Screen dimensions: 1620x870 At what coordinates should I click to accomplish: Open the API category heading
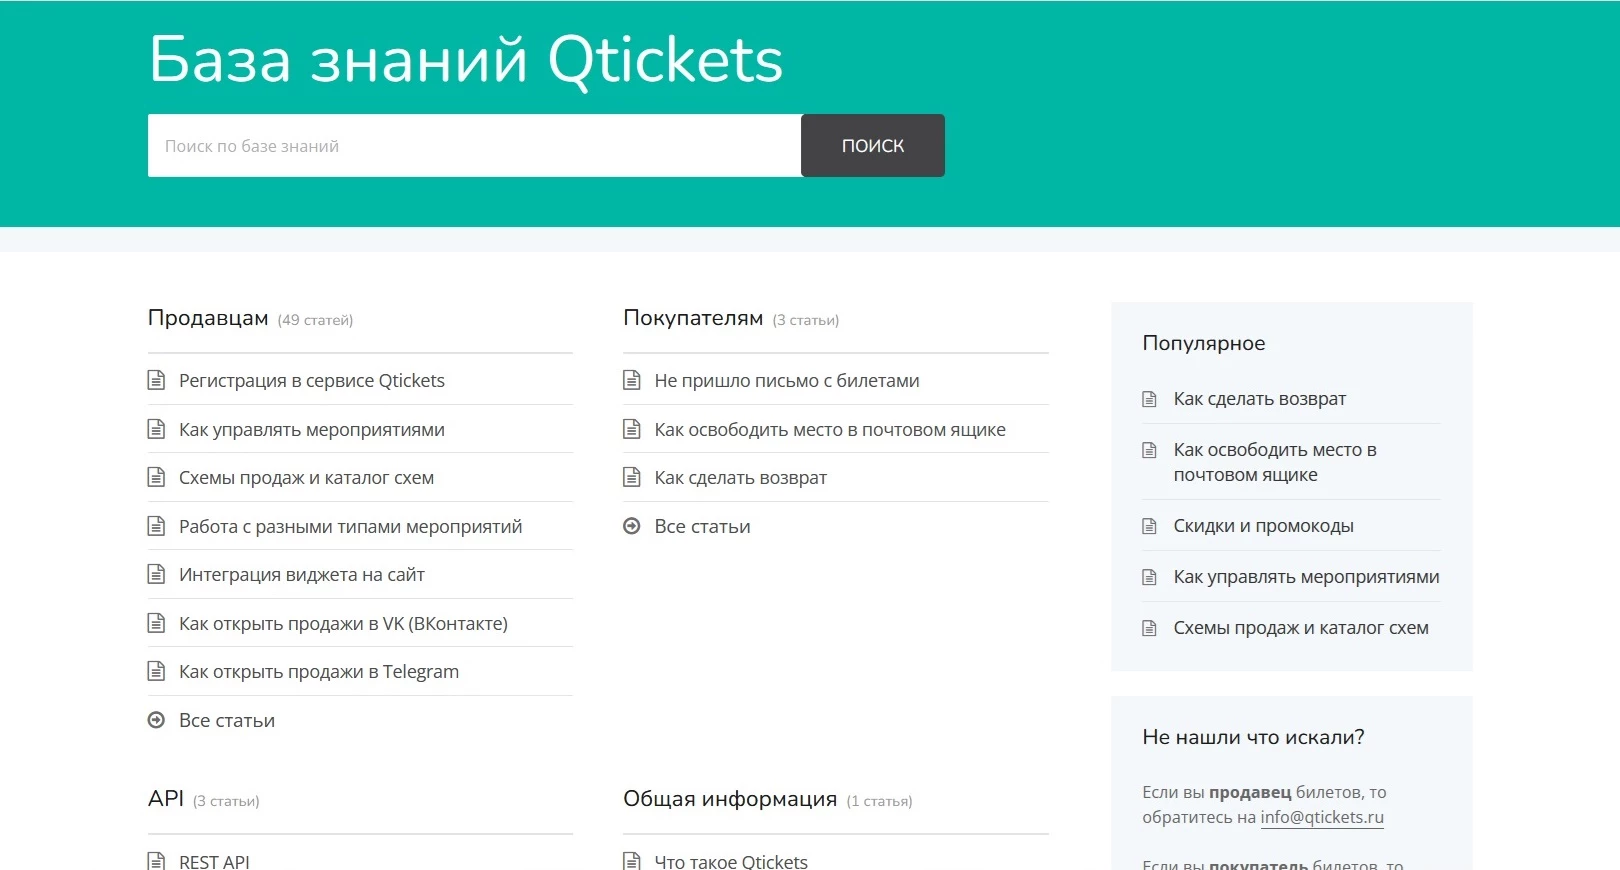pyautogui.click(x=166, y=798)
